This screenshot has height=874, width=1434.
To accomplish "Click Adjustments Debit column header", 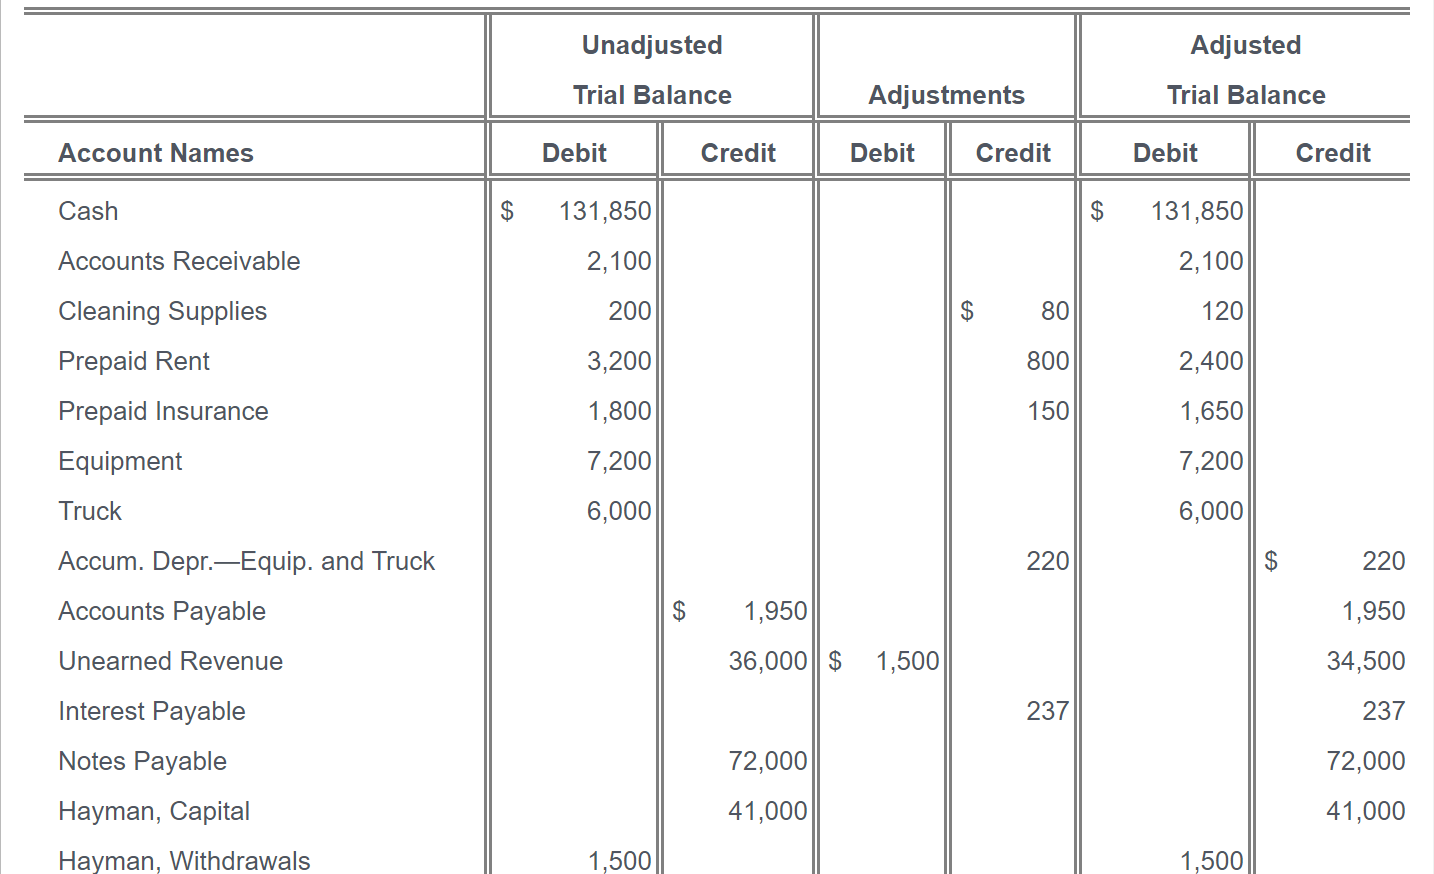I will click(882, 153).
